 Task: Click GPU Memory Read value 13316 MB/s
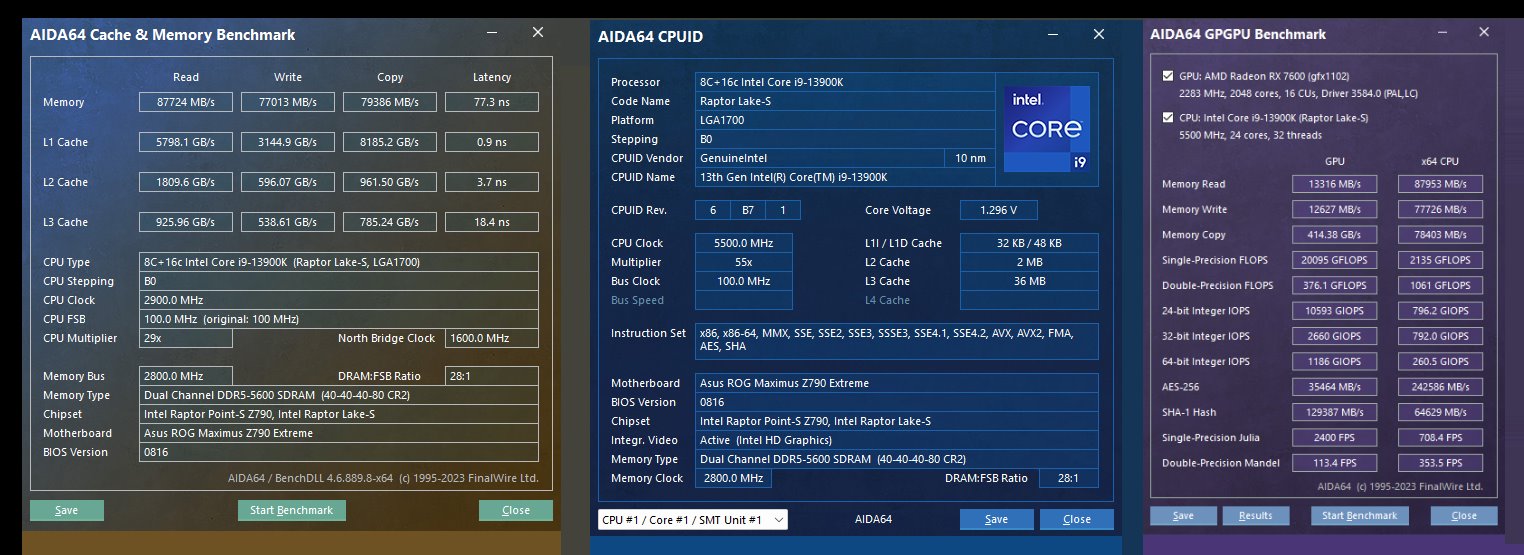[x=1335, y=184]
